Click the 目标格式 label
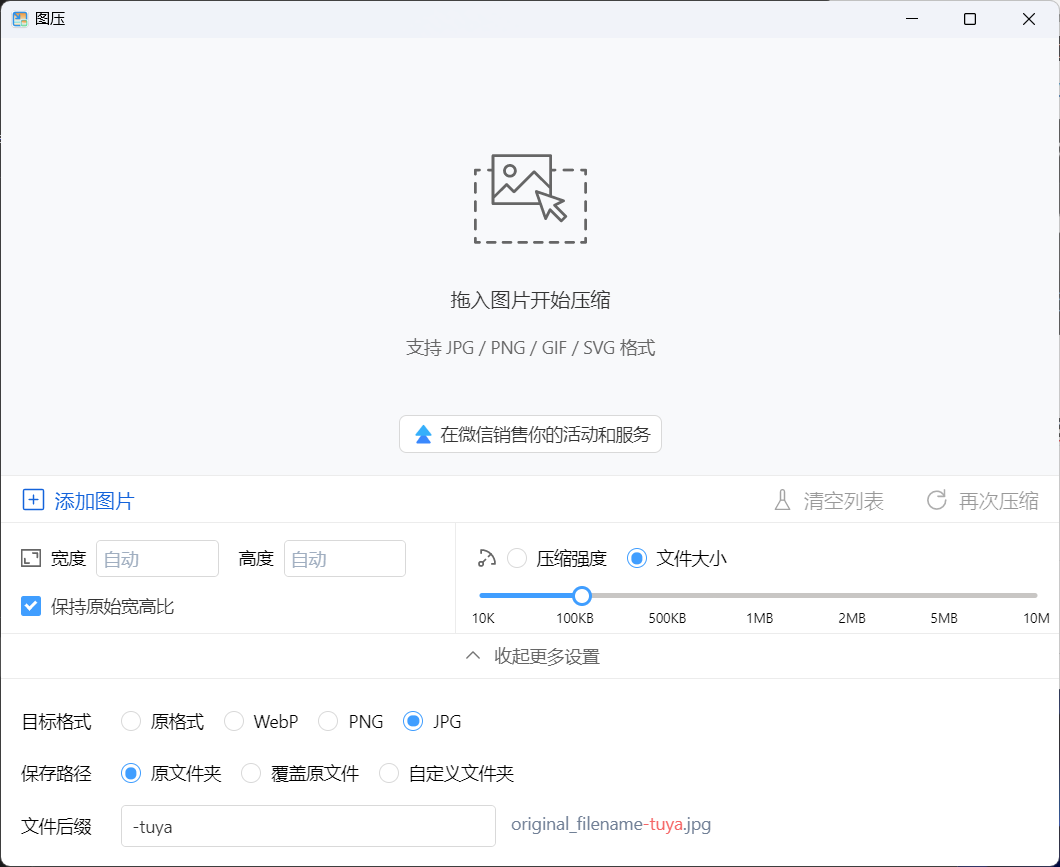The height and width of the screenshot is (867, 1060). point(57,722)
